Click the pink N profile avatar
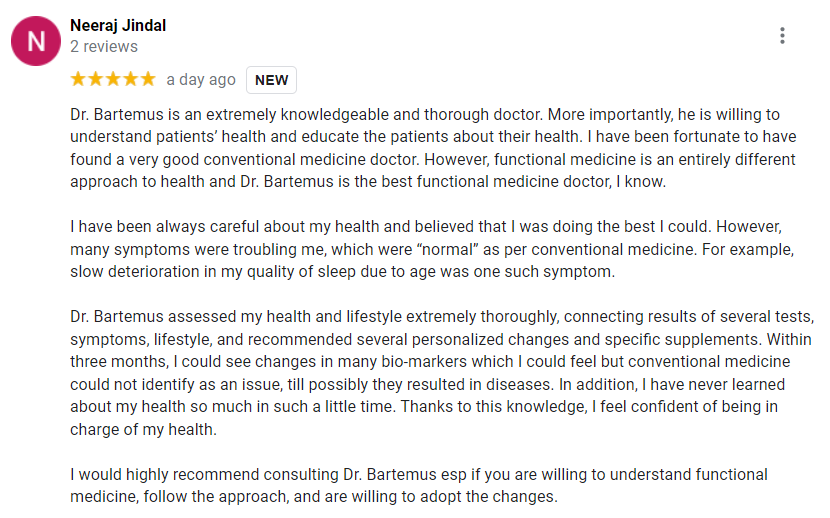The image size is (830, 518). [35, 41]
